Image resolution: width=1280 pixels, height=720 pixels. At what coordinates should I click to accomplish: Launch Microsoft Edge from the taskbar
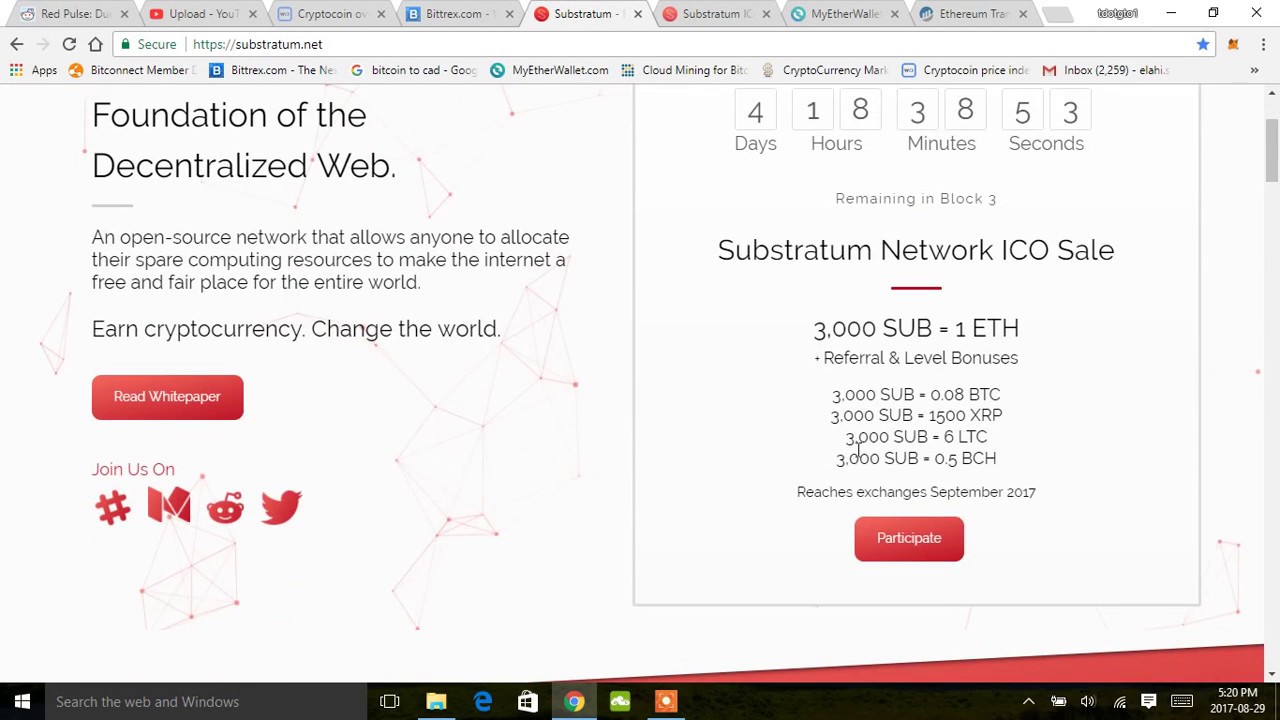pos(482,702)
